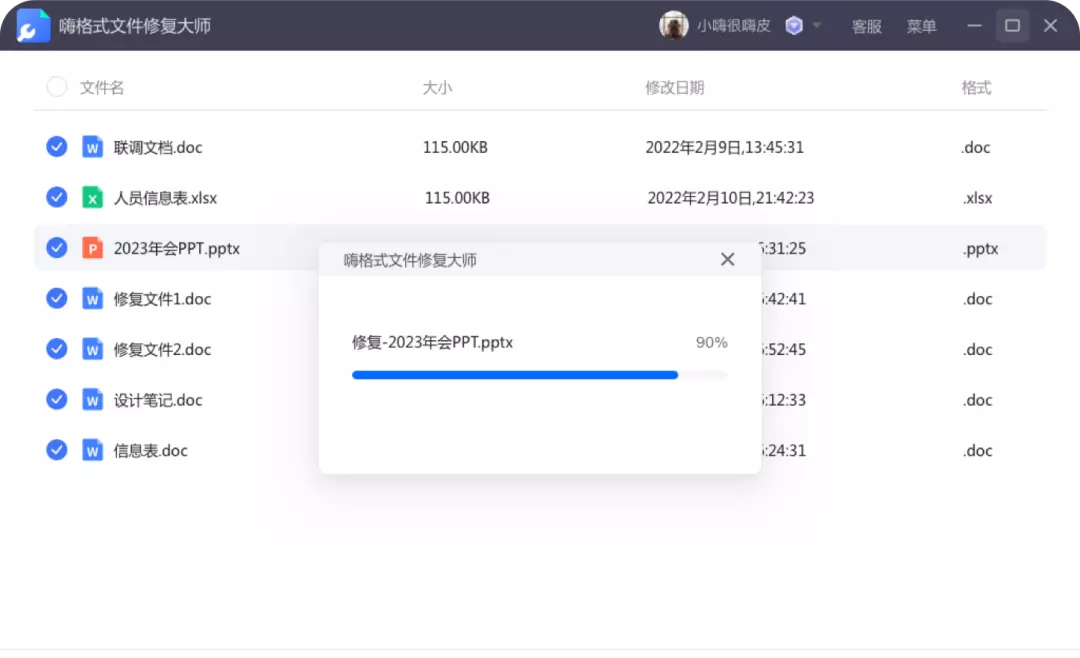Click the app wrench logo icon
Screen dimensions: 1080x658
point(33,26)
